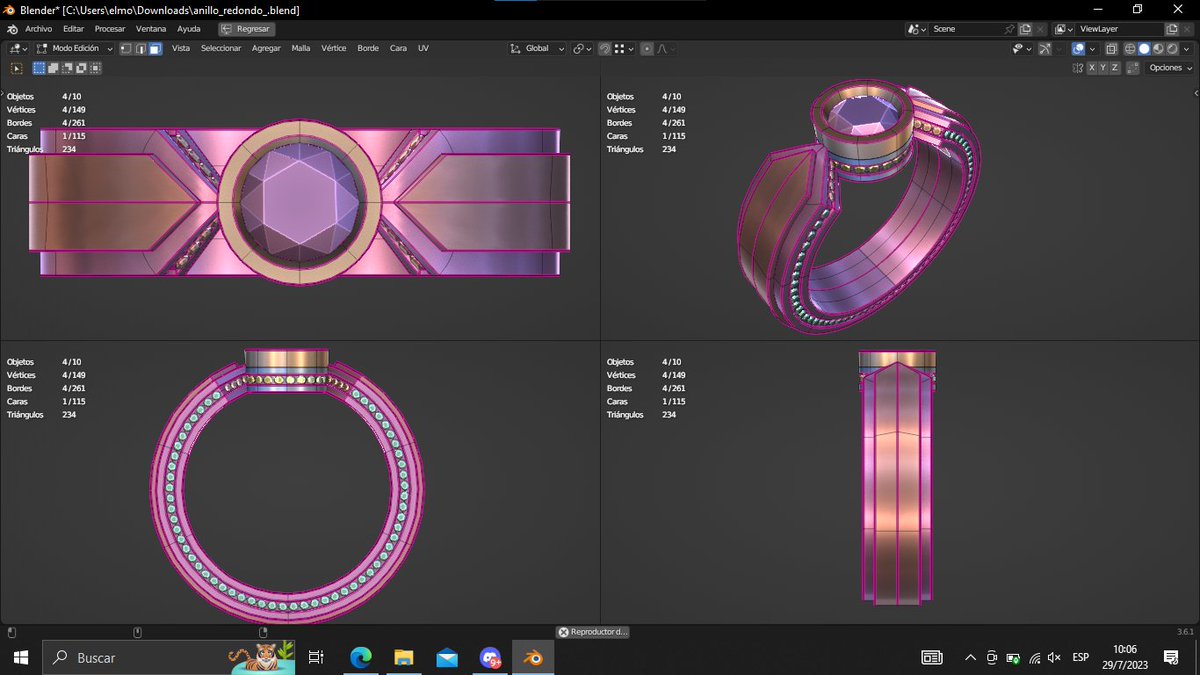This screenshot has height=675, width=1200.
Task: Open the Windows Start menu
Action: 20,657
